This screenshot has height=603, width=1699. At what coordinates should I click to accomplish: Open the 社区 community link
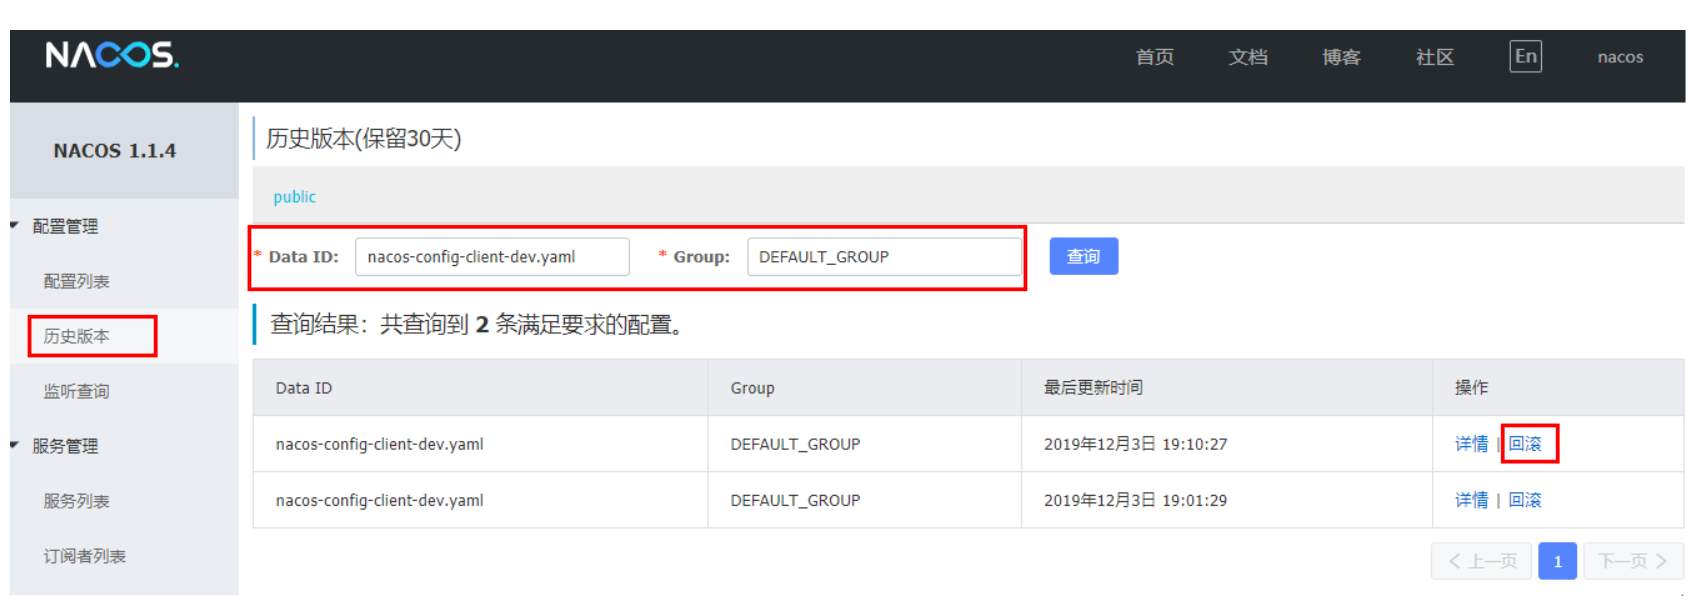click(1435, 57)
